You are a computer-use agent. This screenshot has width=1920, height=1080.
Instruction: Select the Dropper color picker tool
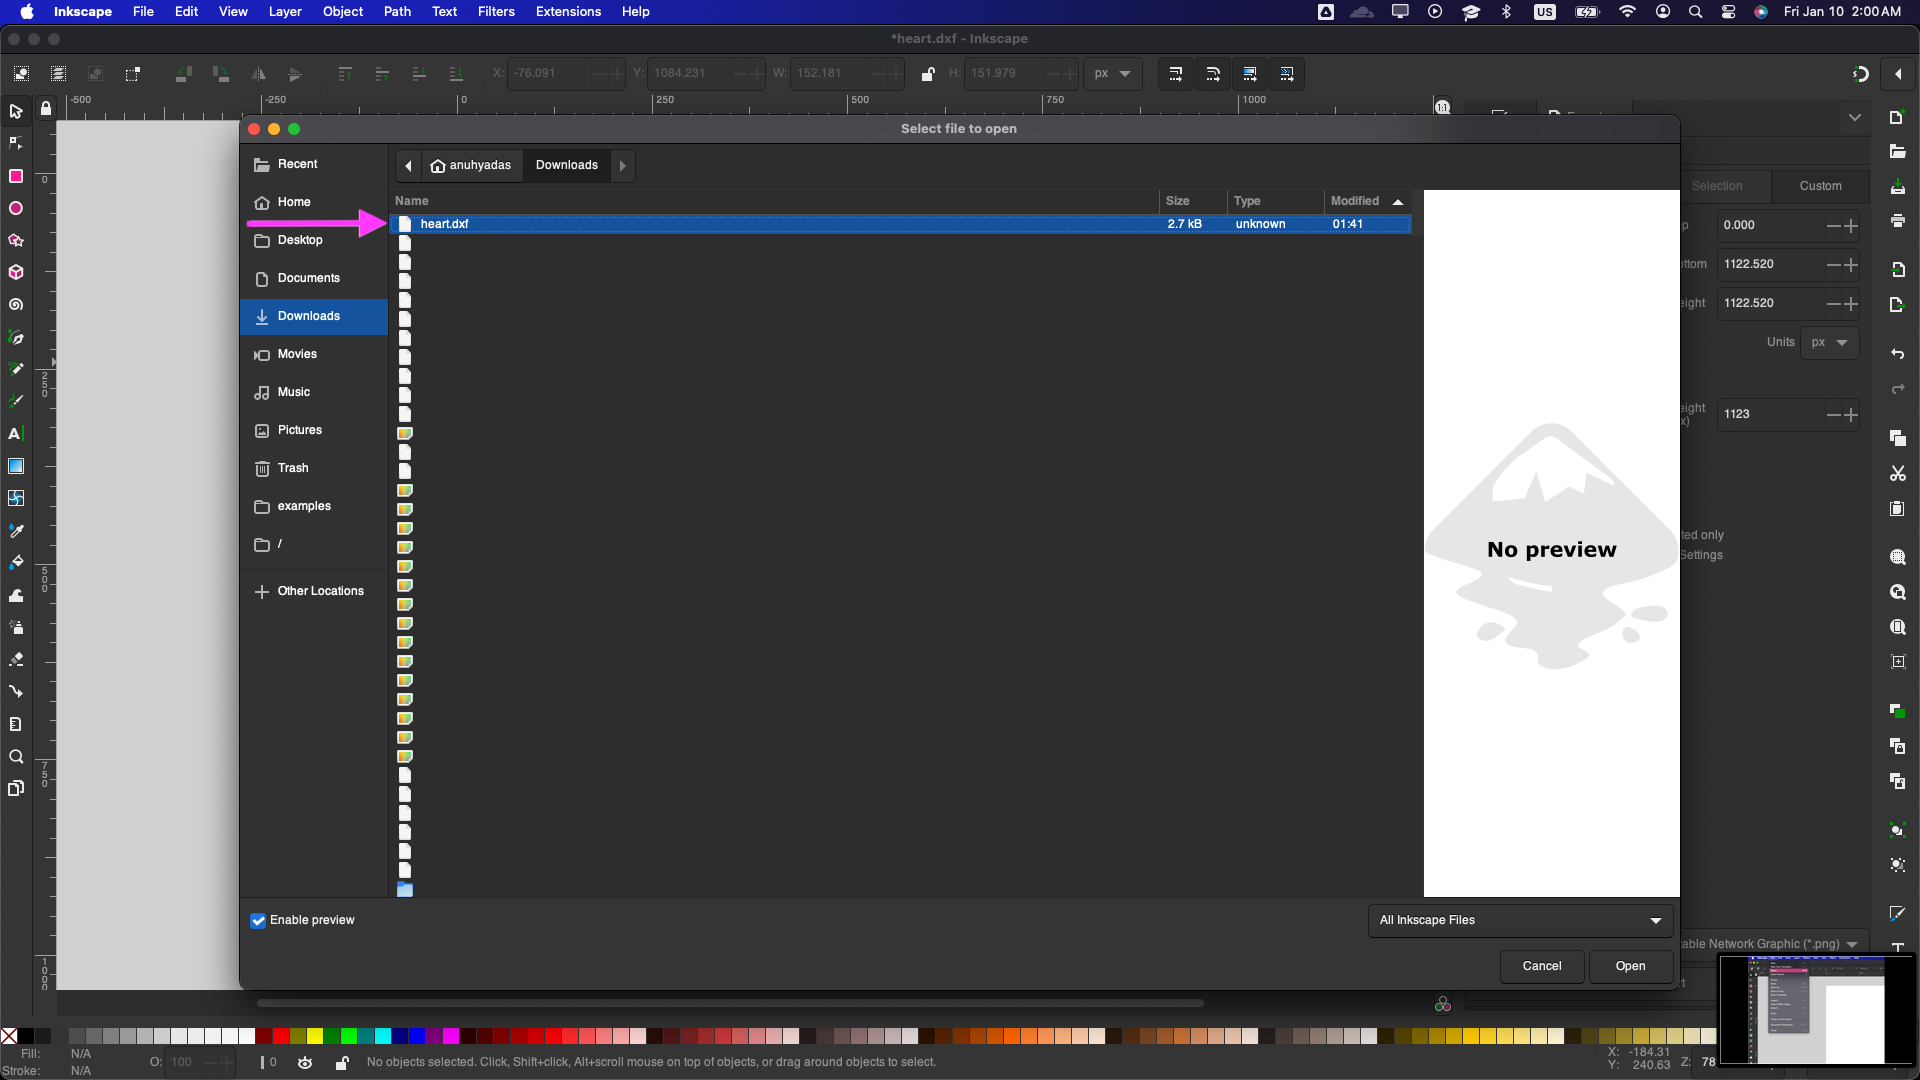(16, 530)
